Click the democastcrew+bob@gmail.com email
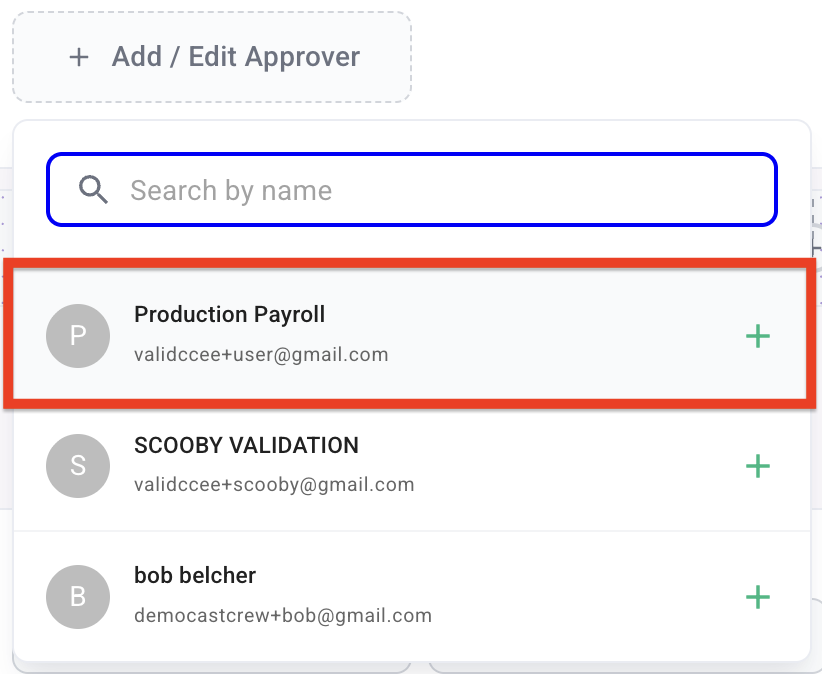 [283, 615]
